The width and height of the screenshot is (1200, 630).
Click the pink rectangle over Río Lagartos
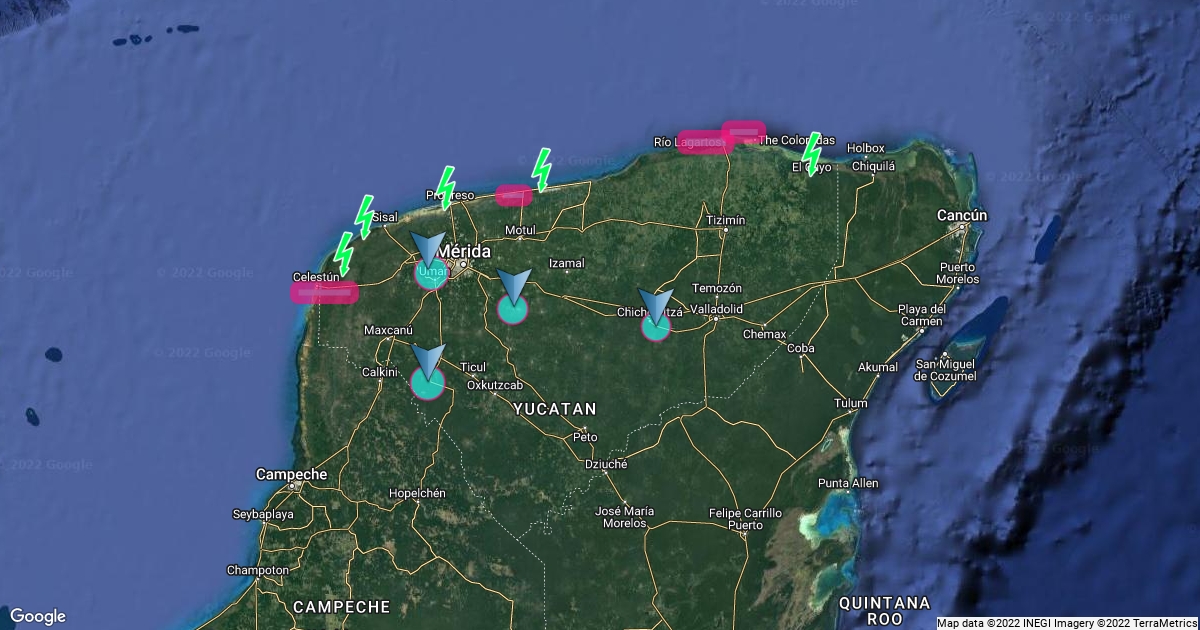coord(705,142)
